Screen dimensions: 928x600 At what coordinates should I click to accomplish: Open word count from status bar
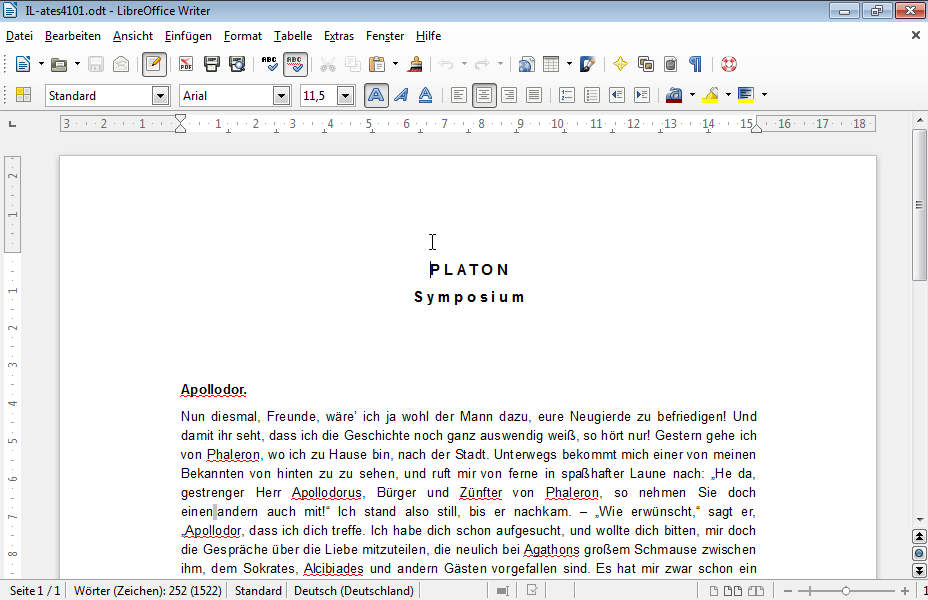pyautogui.click(x=147, y=591)
